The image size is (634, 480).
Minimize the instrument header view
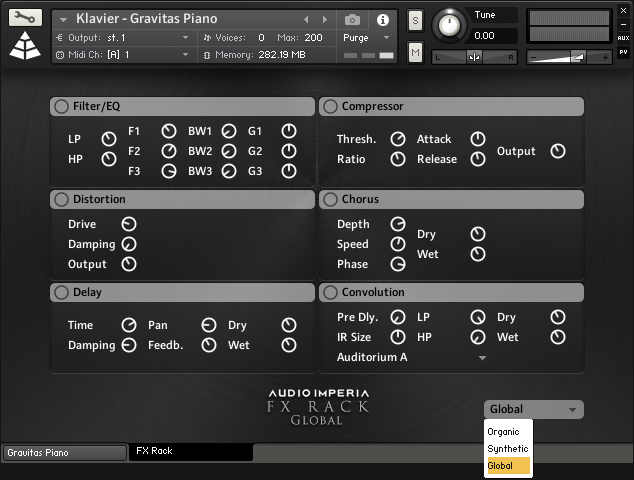[x=623, y=24]
